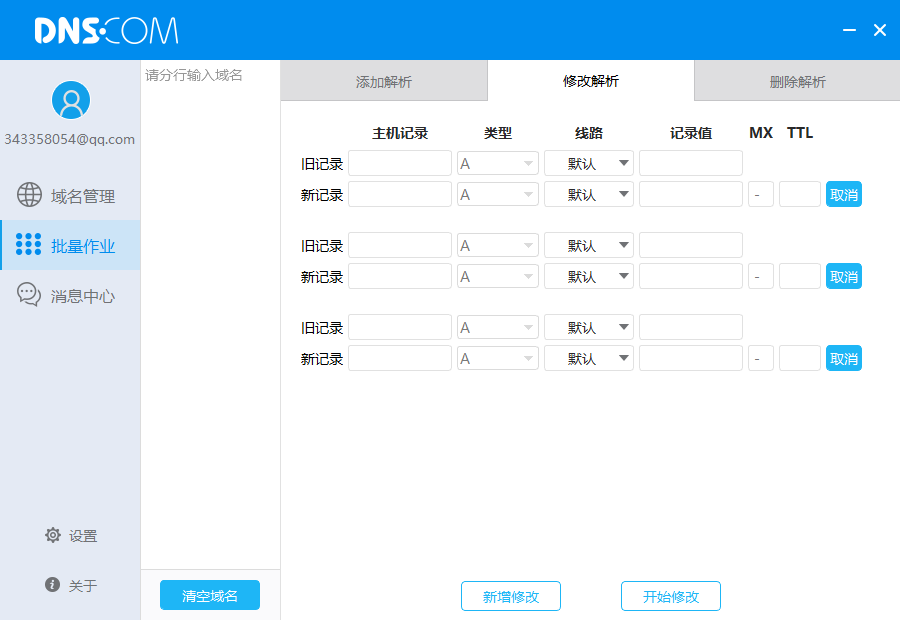Close the DNS.COM window
The height and width of the screenshot is (620, 900).
(x=880, y=30)
